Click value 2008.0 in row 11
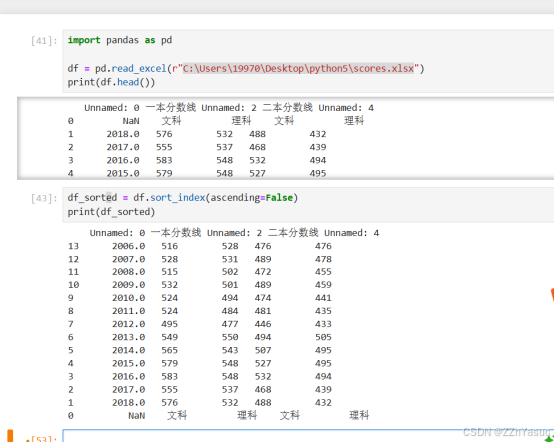The width and height of the screenshot is (554, 443). click(x=129, y=272)
